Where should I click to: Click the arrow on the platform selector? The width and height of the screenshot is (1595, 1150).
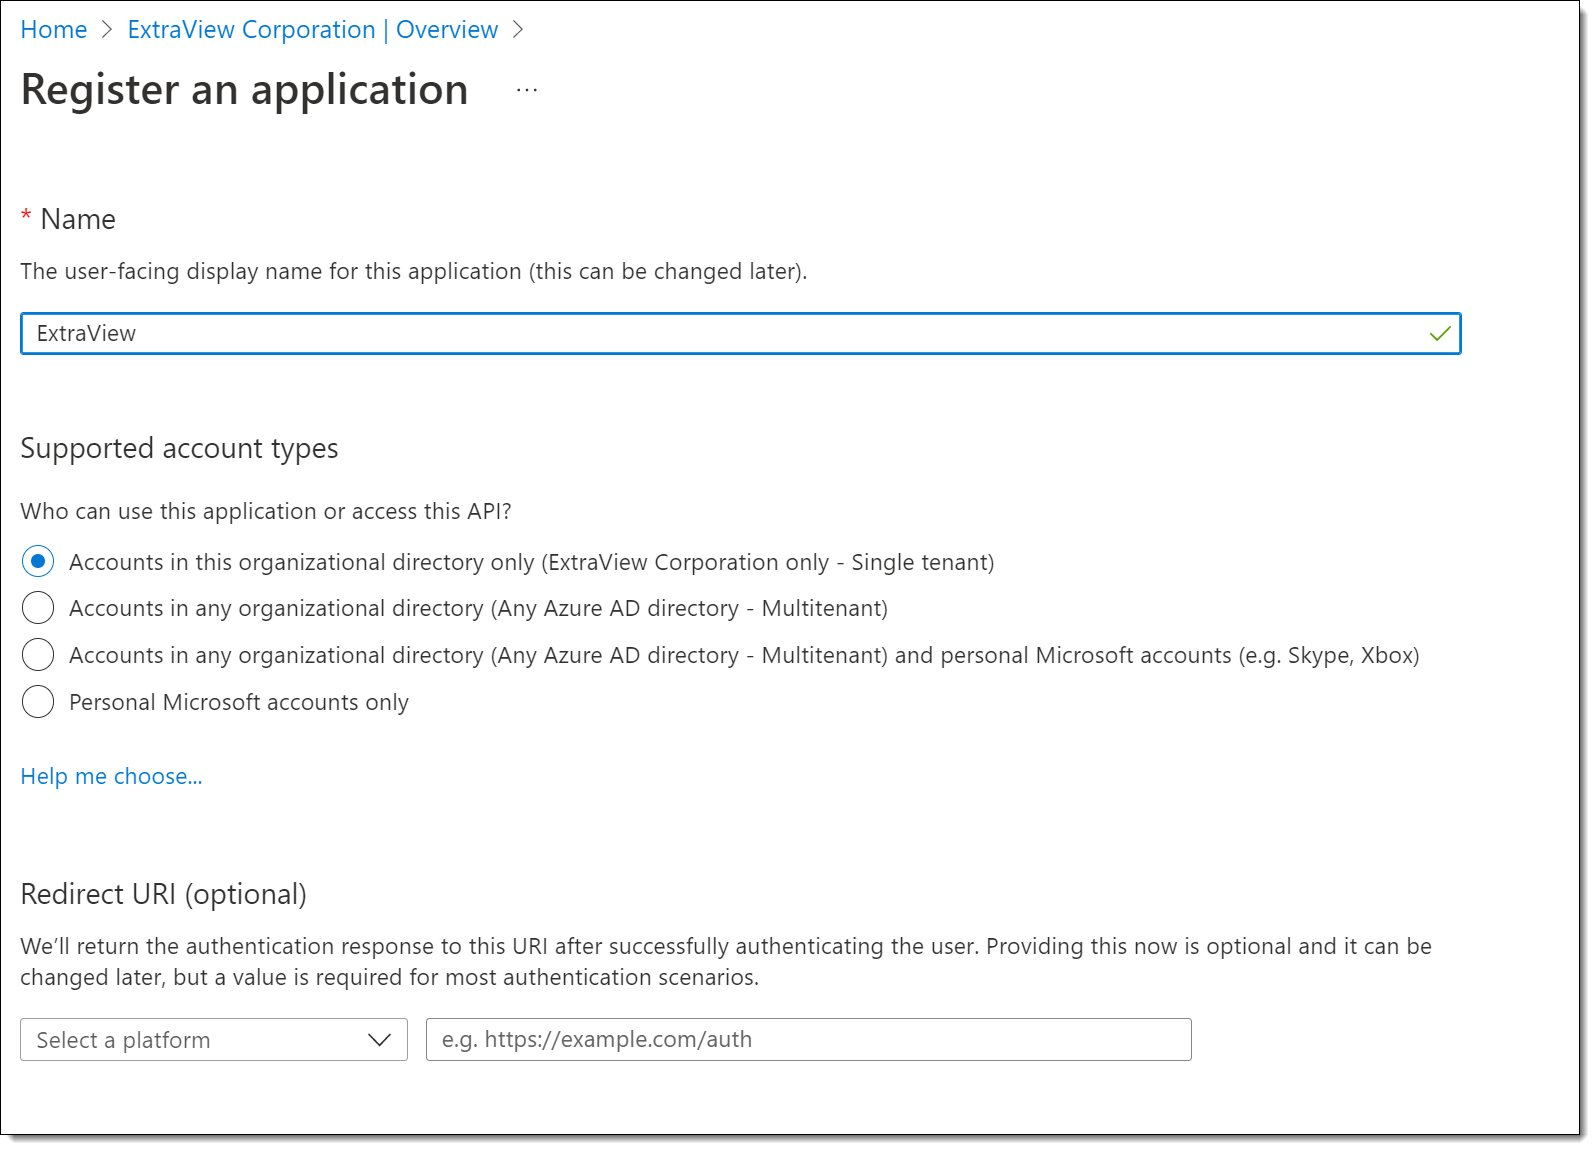[x=379, y=1040]
